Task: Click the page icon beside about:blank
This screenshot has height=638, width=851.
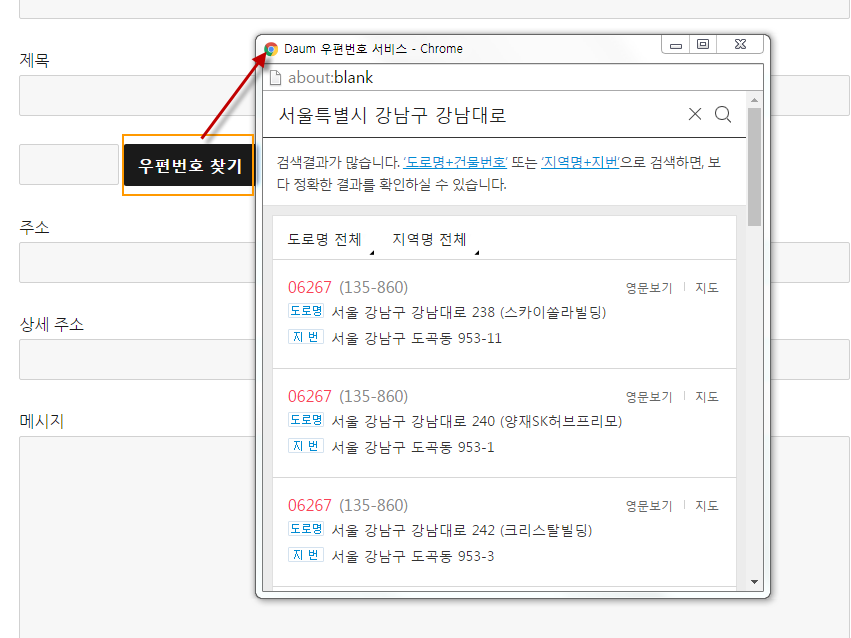Action: [276, 78]
